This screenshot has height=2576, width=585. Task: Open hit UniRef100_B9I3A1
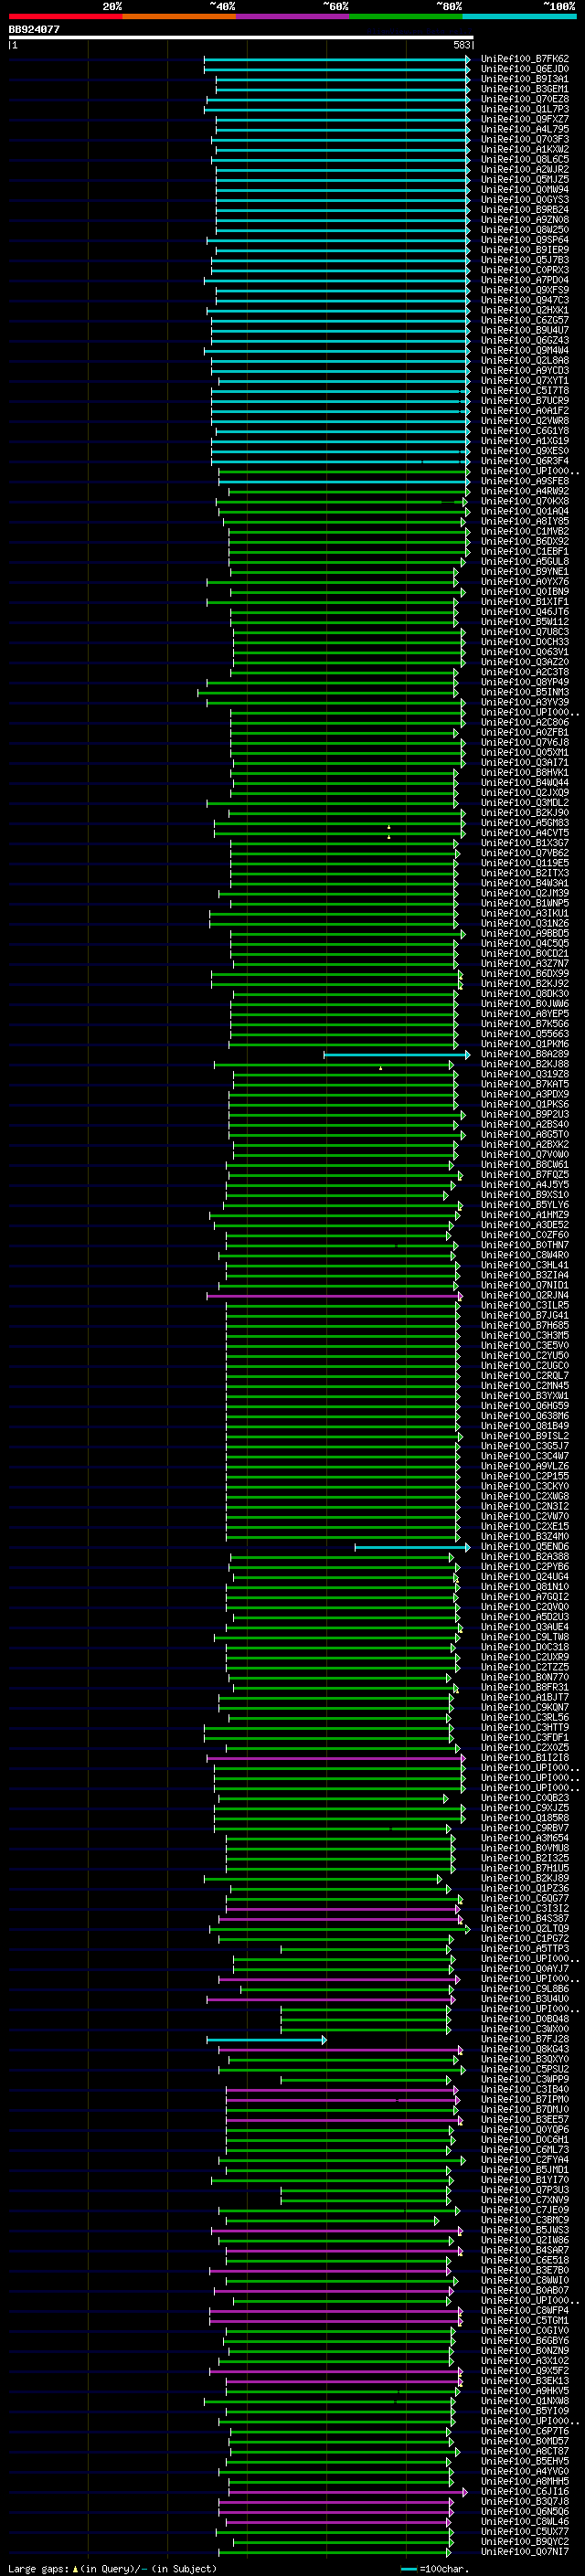(525, 79)
